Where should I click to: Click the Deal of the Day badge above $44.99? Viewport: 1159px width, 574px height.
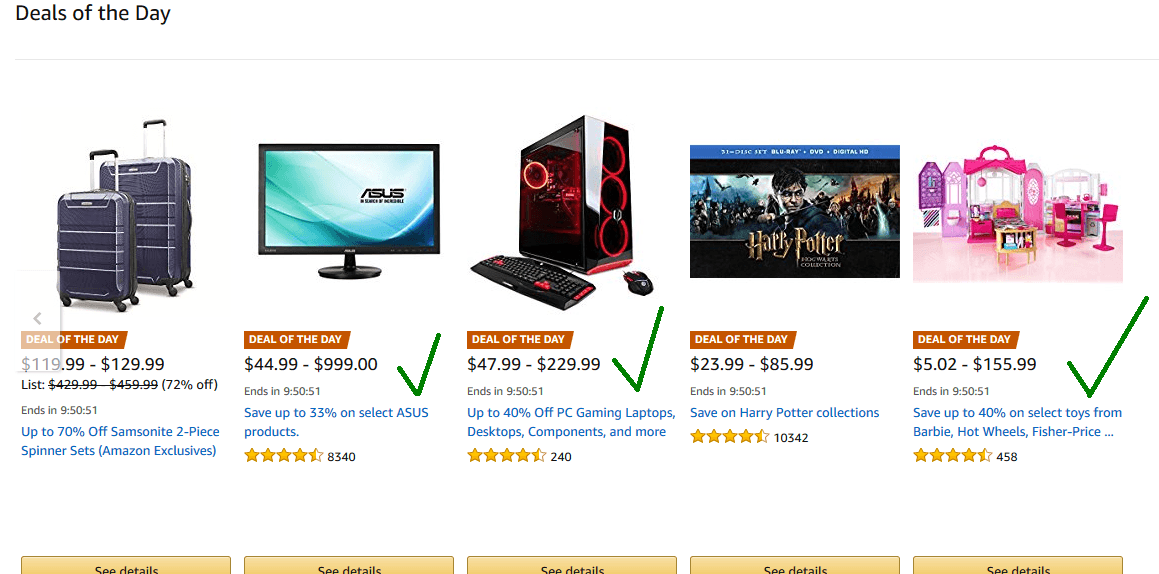296,340
